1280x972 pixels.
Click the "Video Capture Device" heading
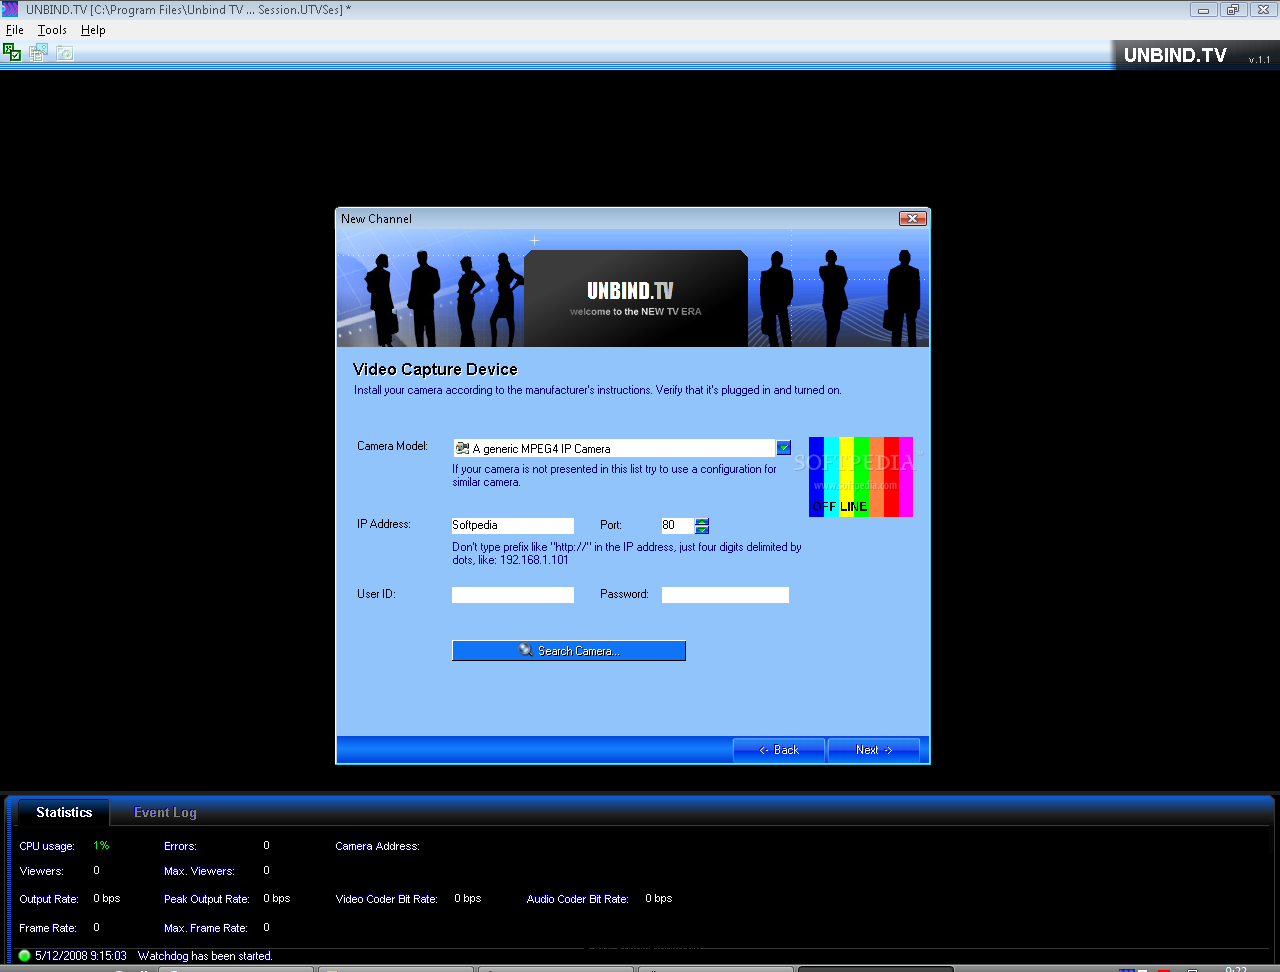(435, 370)
